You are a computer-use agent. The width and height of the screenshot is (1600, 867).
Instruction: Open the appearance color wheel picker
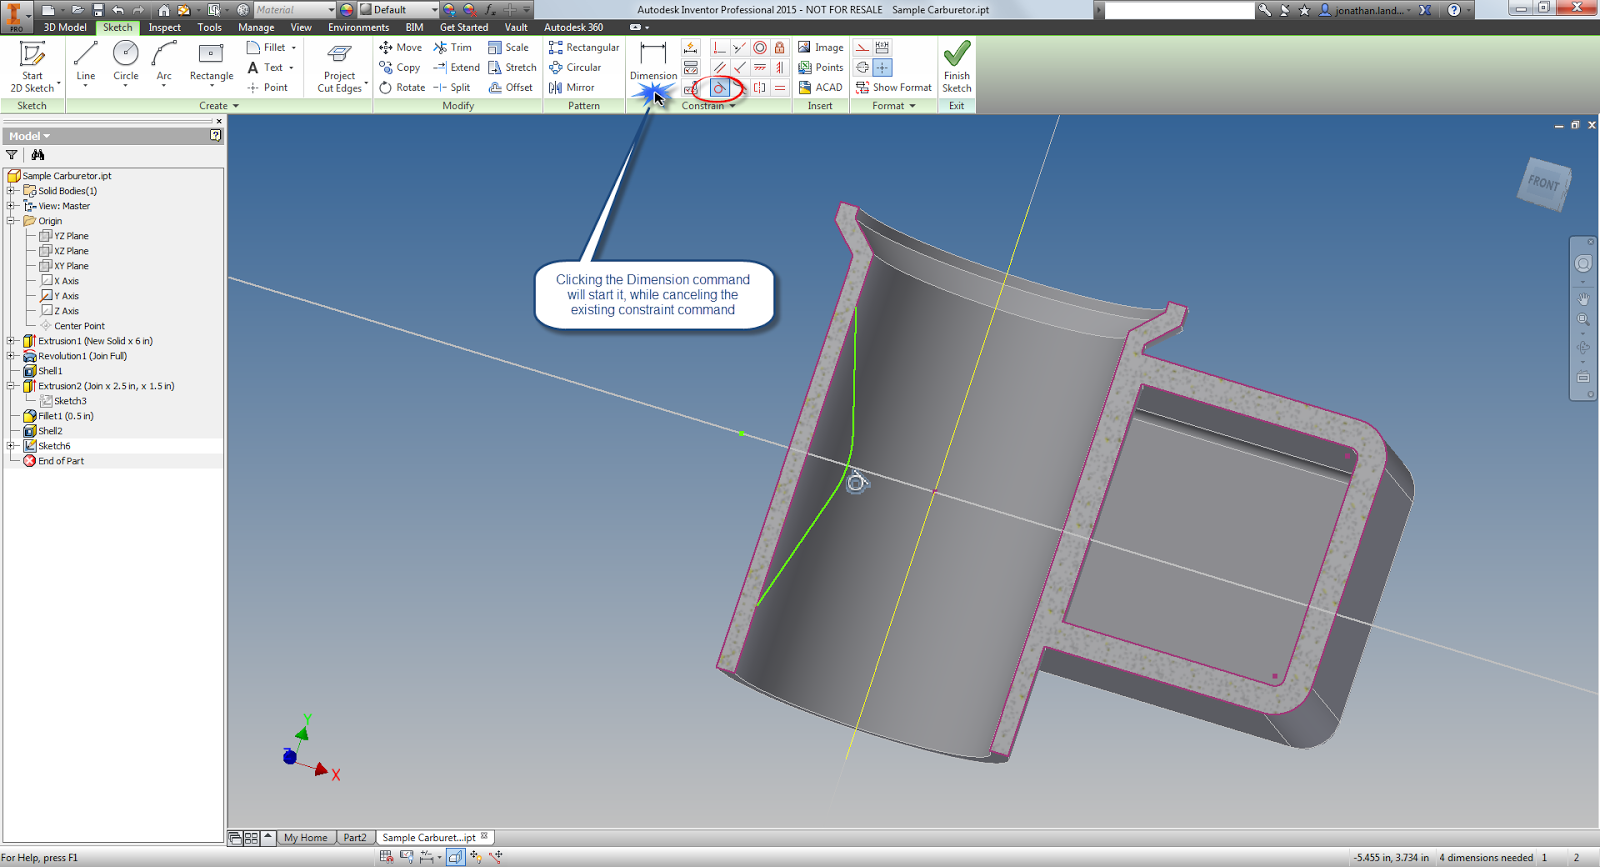(346, 10)
